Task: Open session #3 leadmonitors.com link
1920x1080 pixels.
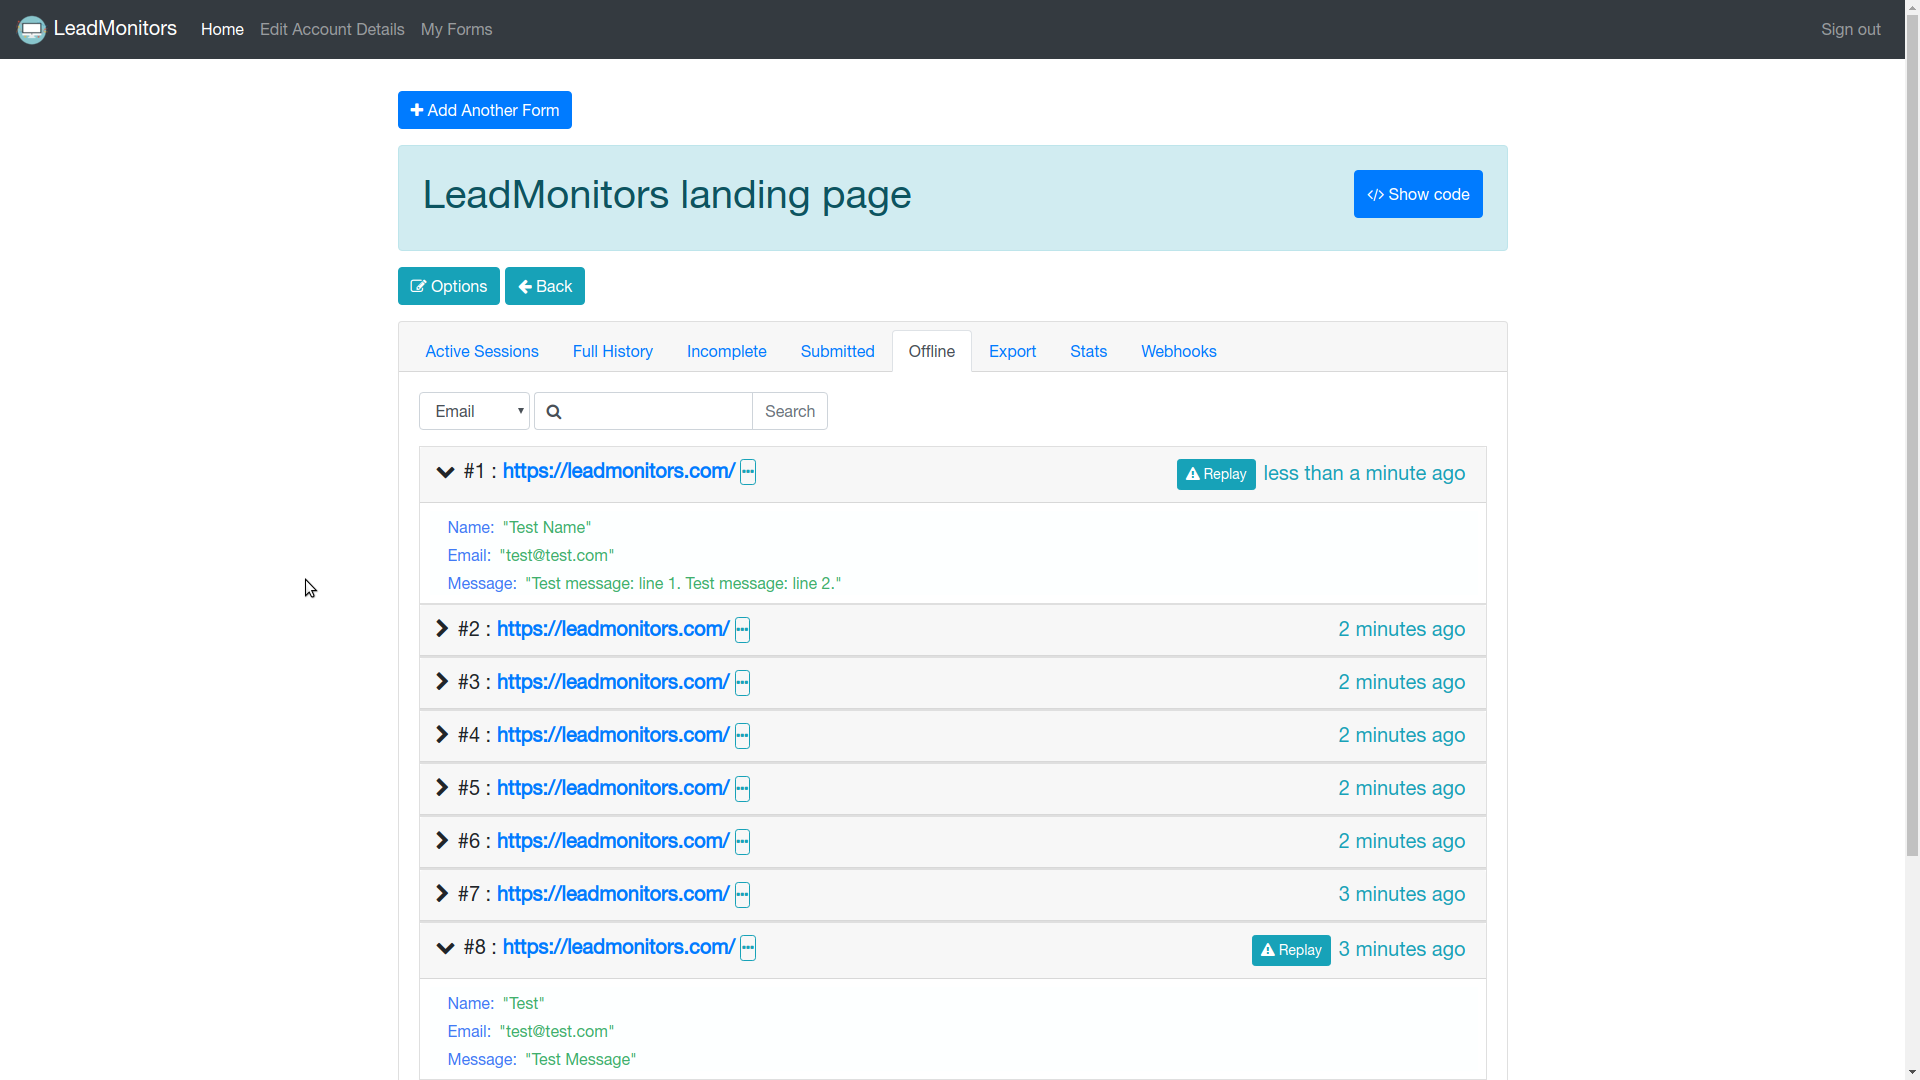Action: [613, 682]
